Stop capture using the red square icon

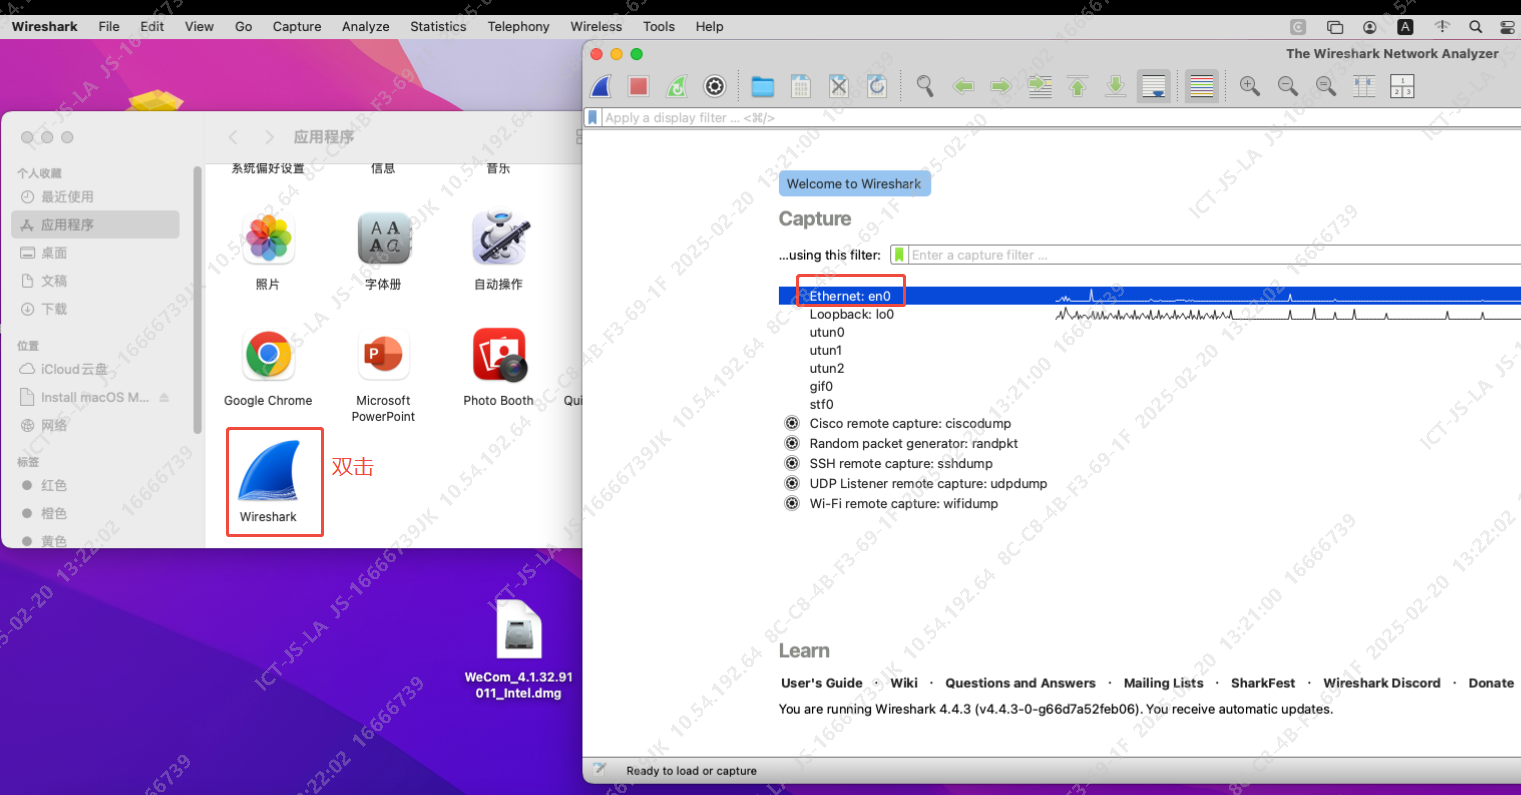pos(639,87)
